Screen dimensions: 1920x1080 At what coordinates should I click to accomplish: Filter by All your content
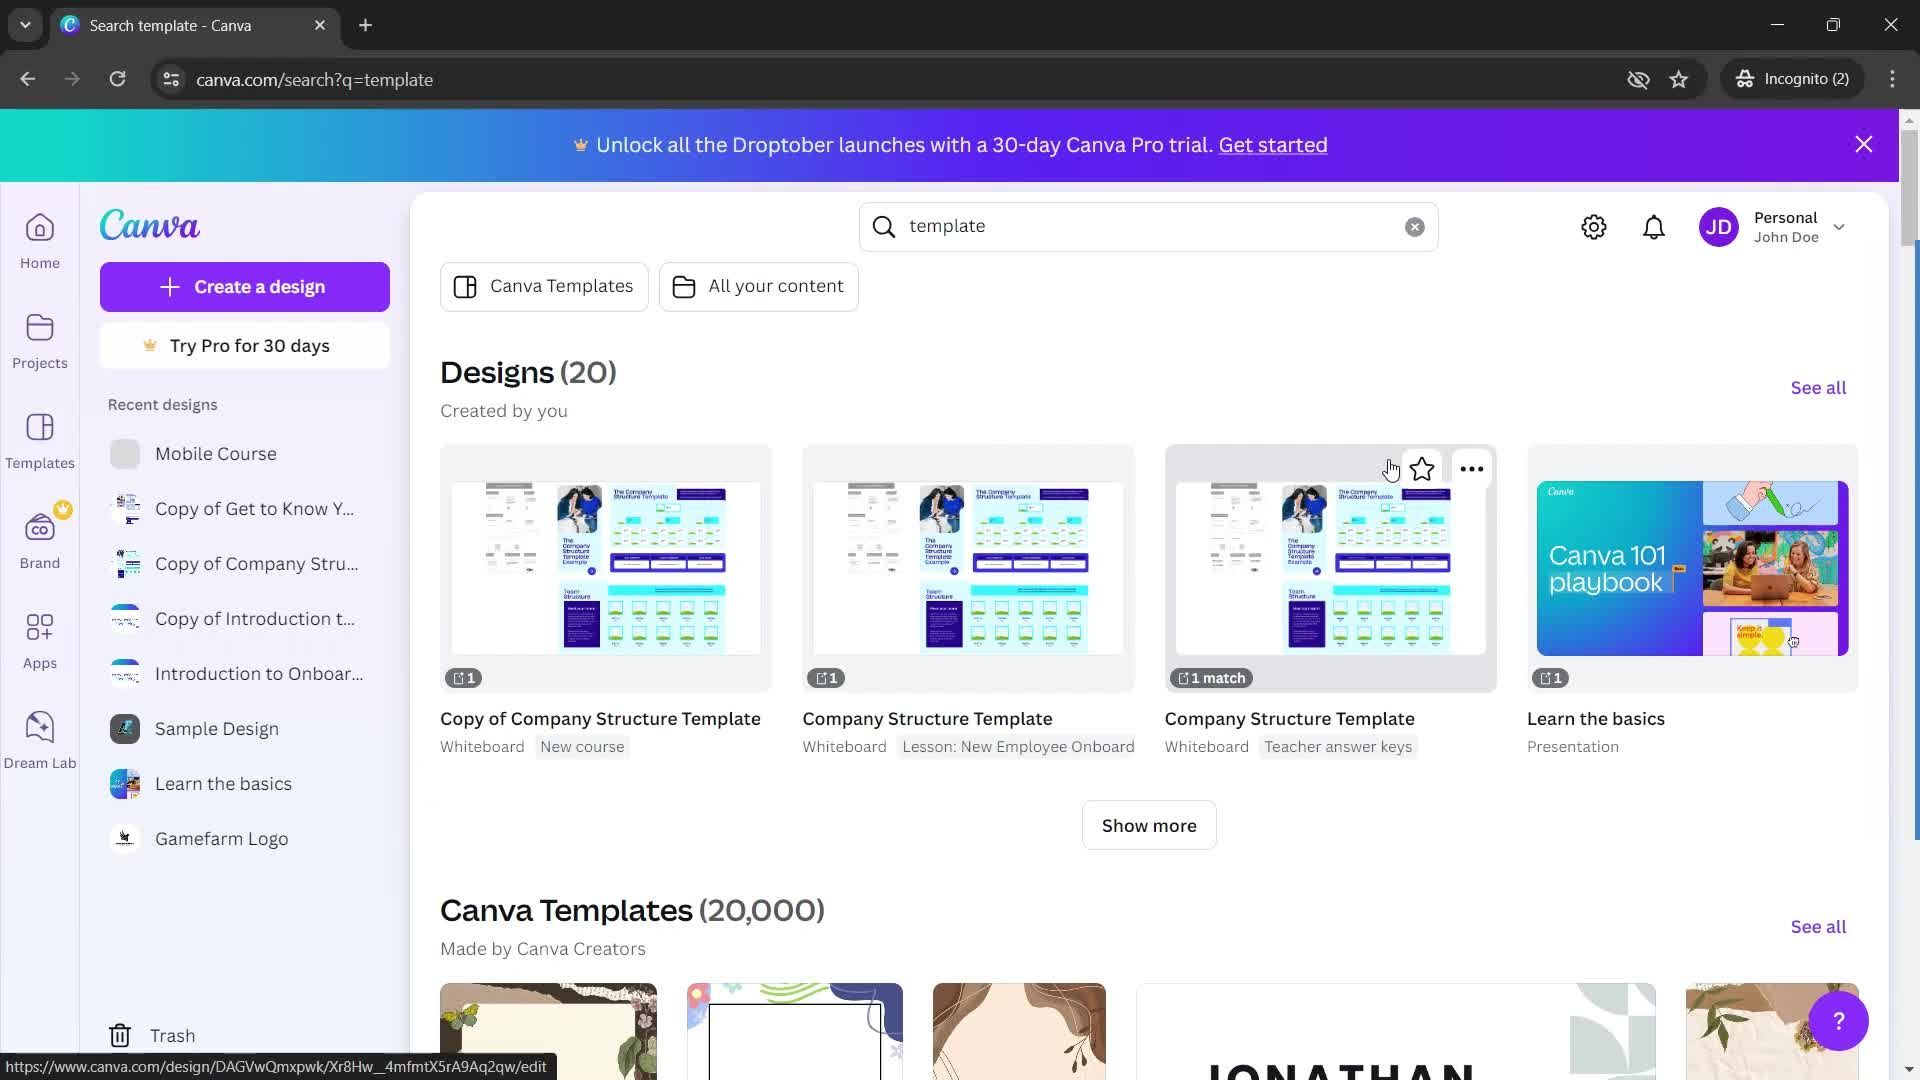[759, 287]
